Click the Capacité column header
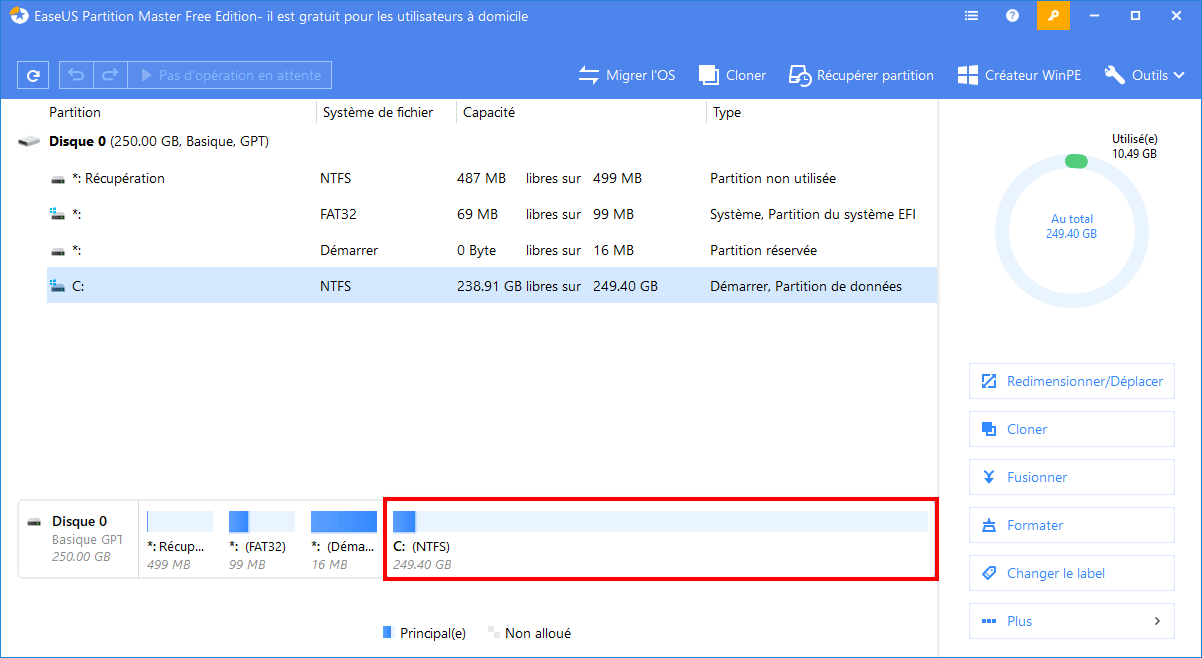Screen dimensions: 1202x658 click(489, 113)
